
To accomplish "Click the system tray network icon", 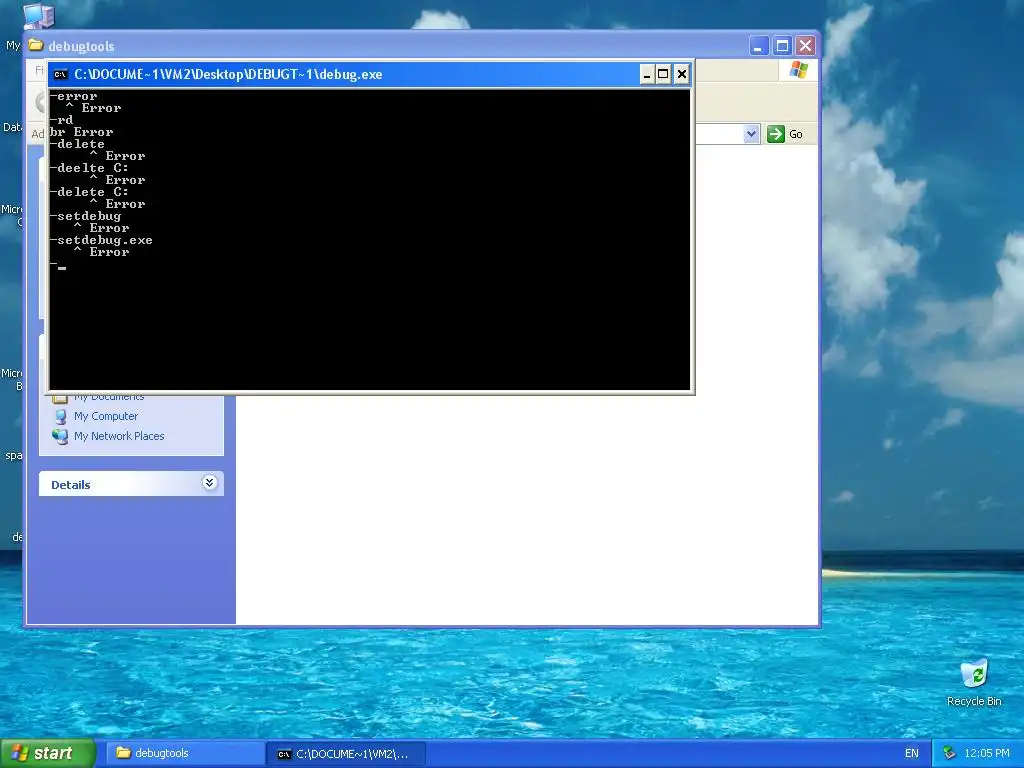I will point(949,754).
